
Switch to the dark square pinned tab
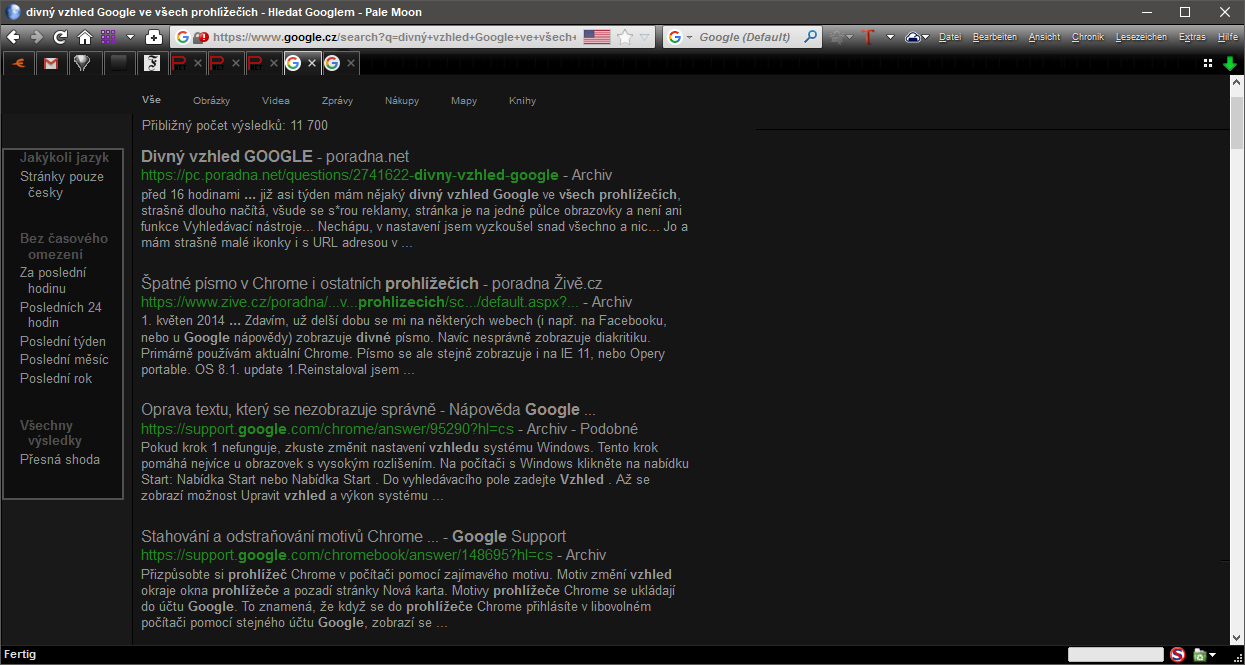118,63
